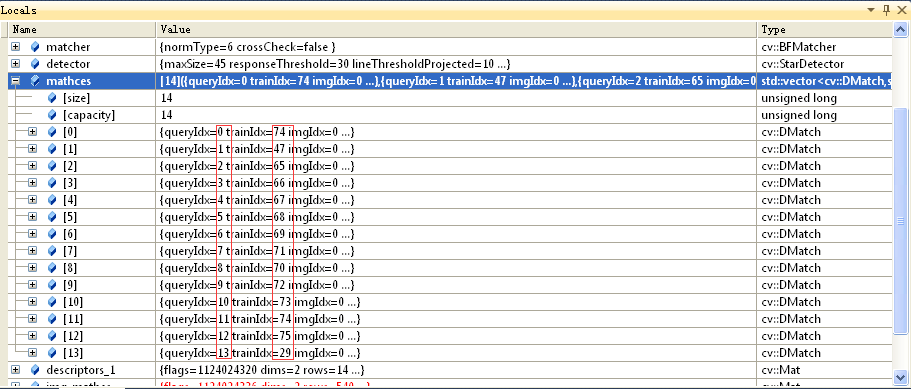911x389 pixels.
Task: Click the Locals panel title
Action: (19, 10)
